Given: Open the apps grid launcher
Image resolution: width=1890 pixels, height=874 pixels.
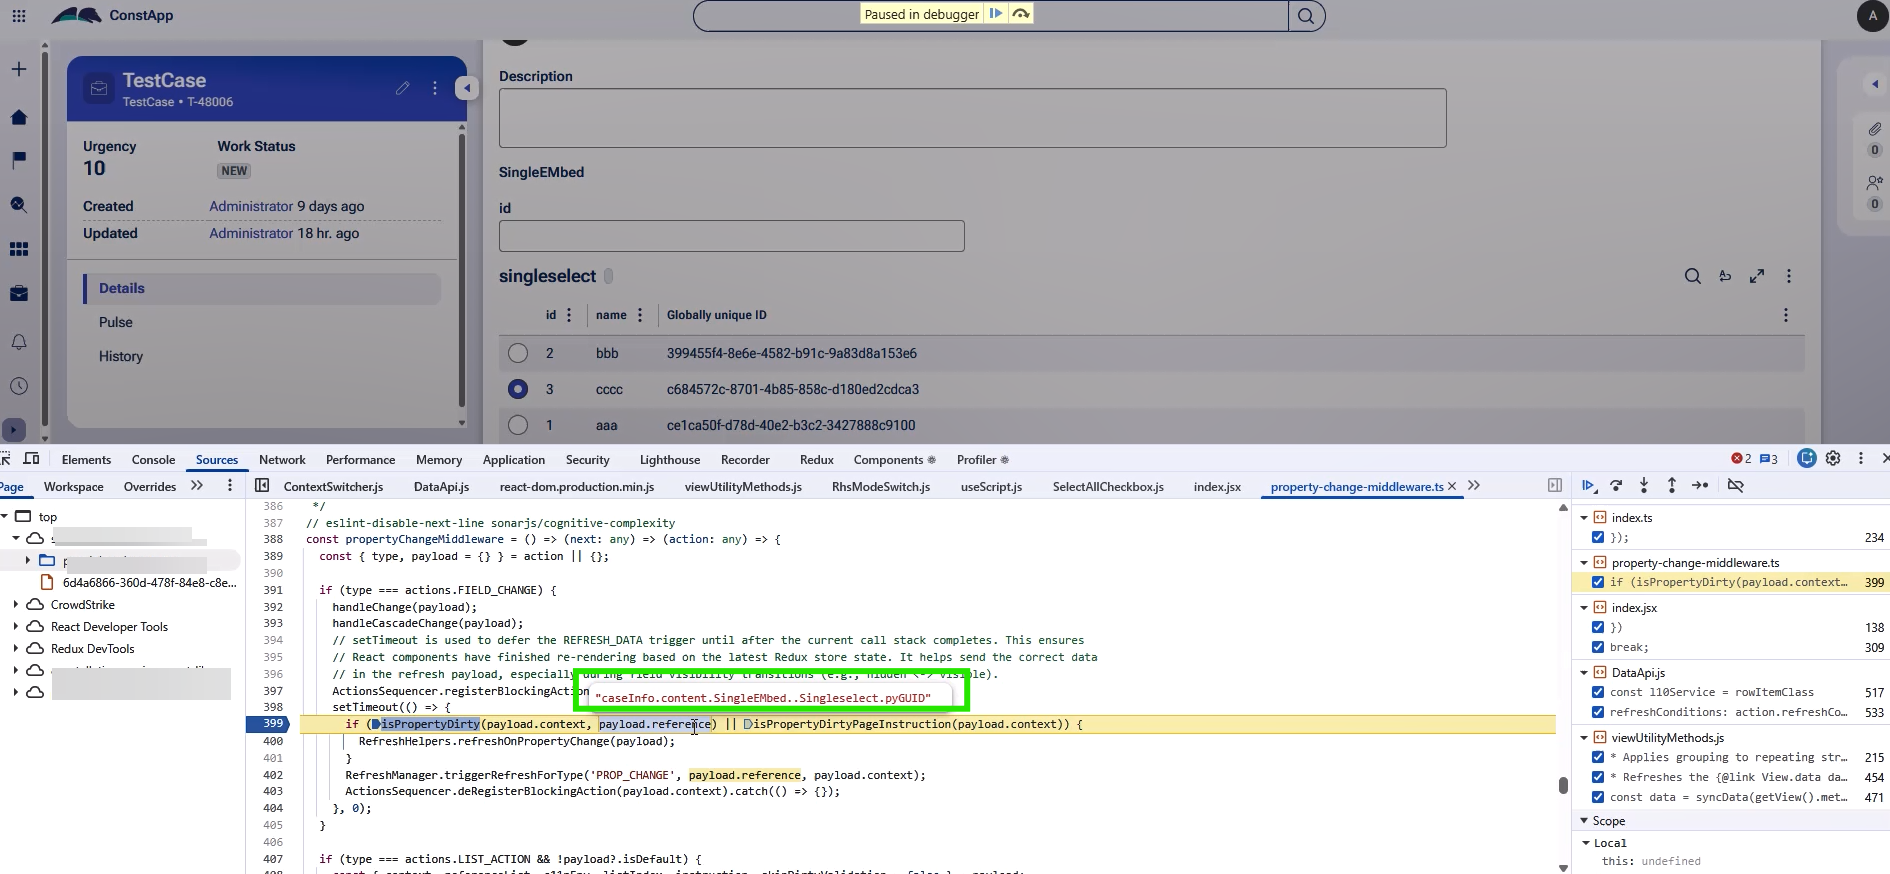Looking at the screenshot, I should pos(19,15).
